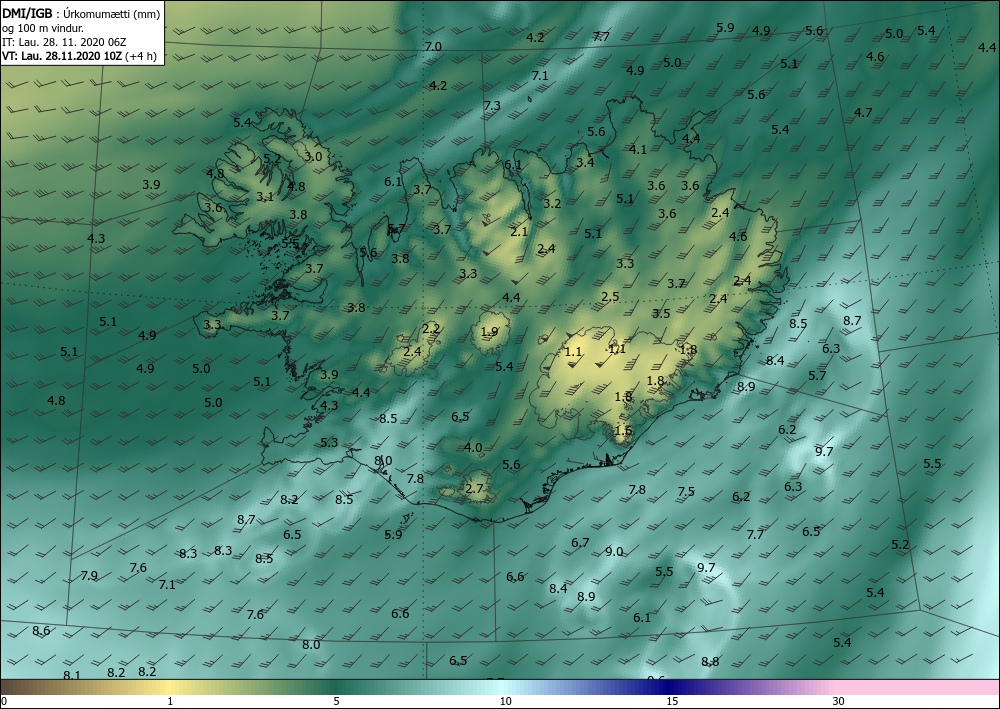Image resolution: width=1000 pixels, height=709 pixels.
Task: Click the map value '2.5'
Action: 610,296
